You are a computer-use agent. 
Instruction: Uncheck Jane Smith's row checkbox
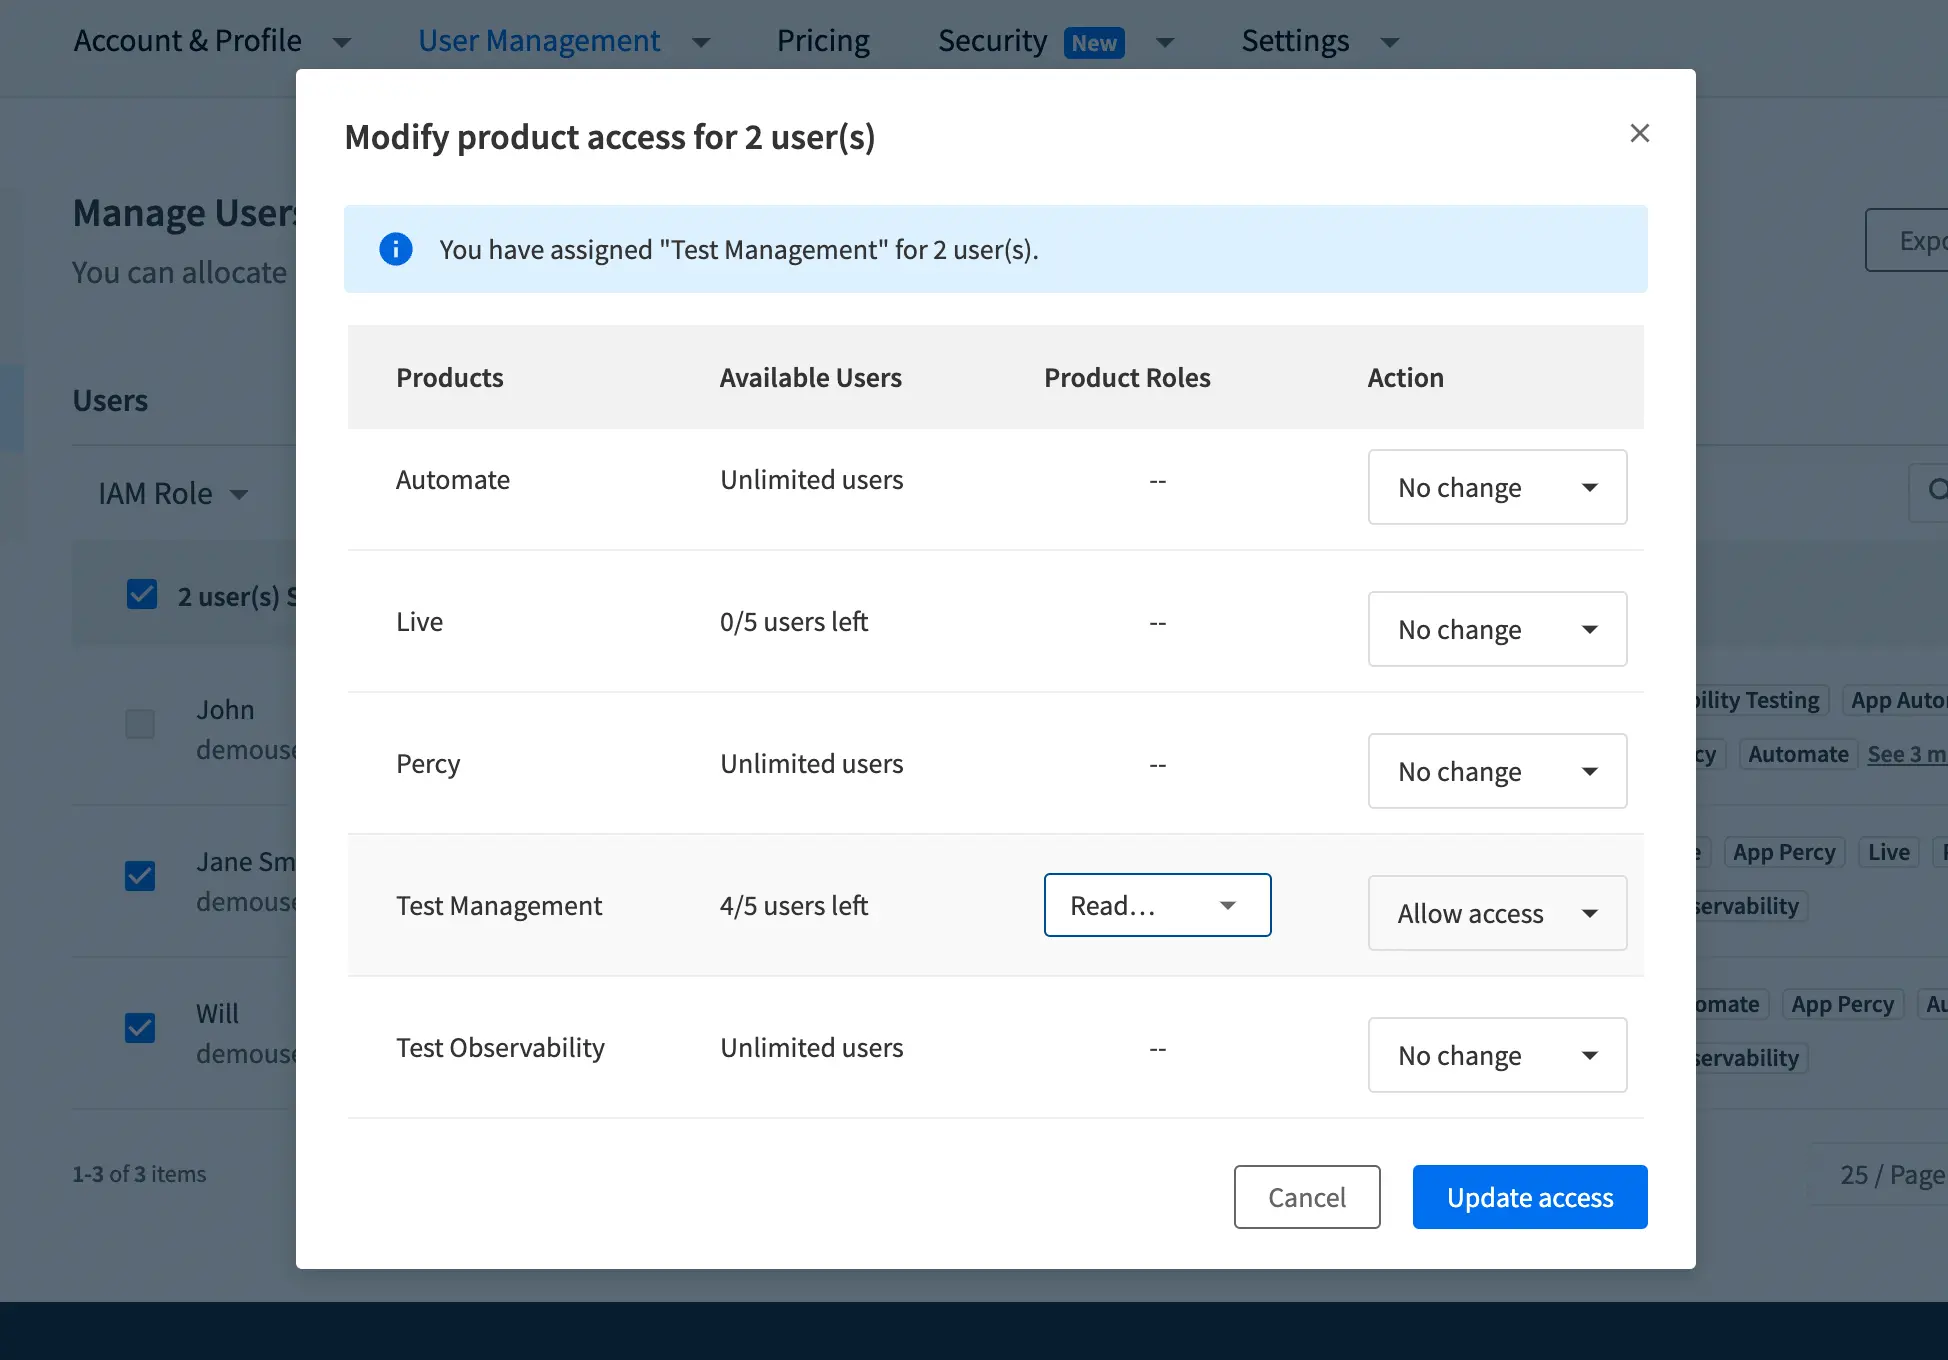pyautogui.click(x=141, y=877)
